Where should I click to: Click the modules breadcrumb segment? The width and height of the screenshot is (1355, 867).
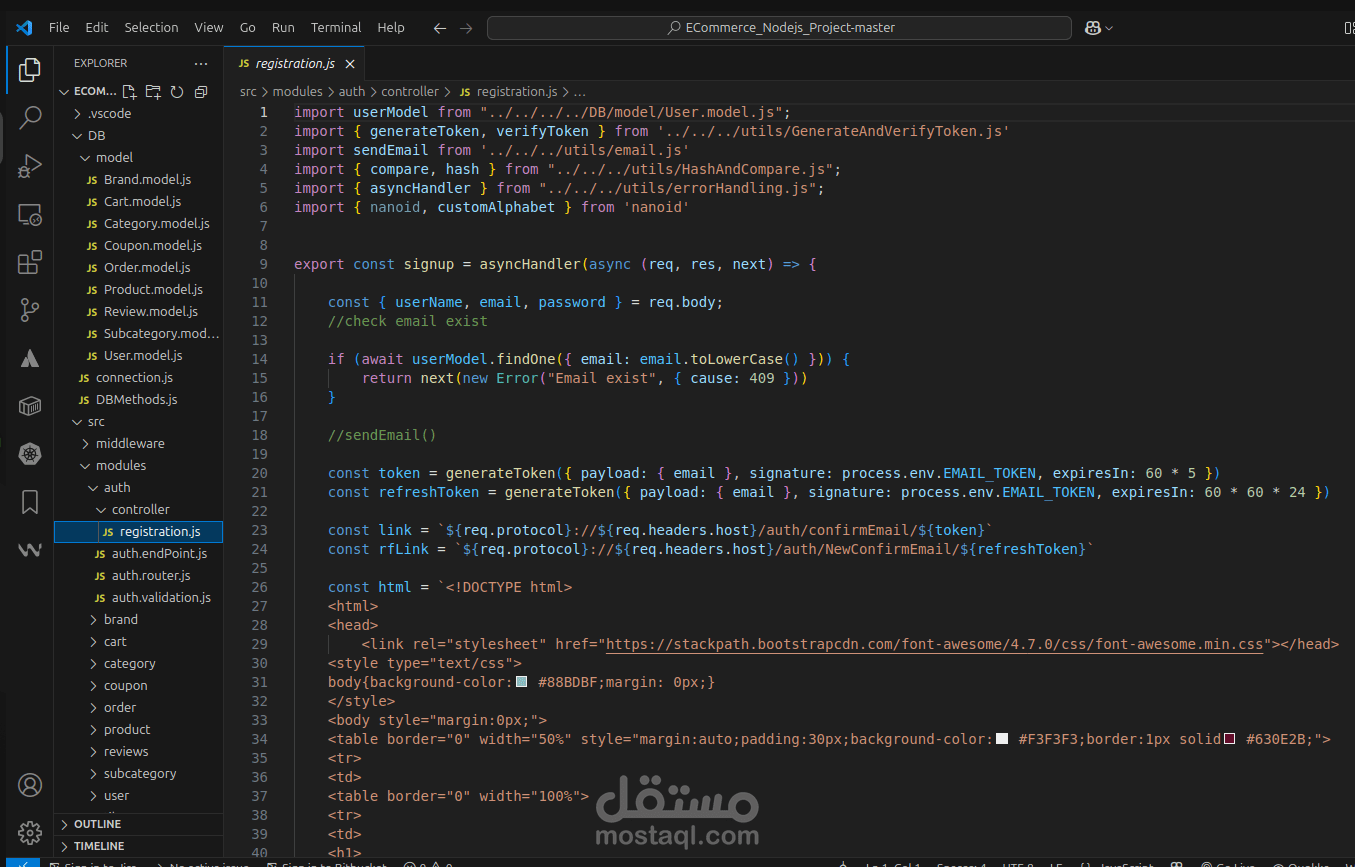(298, 92)
